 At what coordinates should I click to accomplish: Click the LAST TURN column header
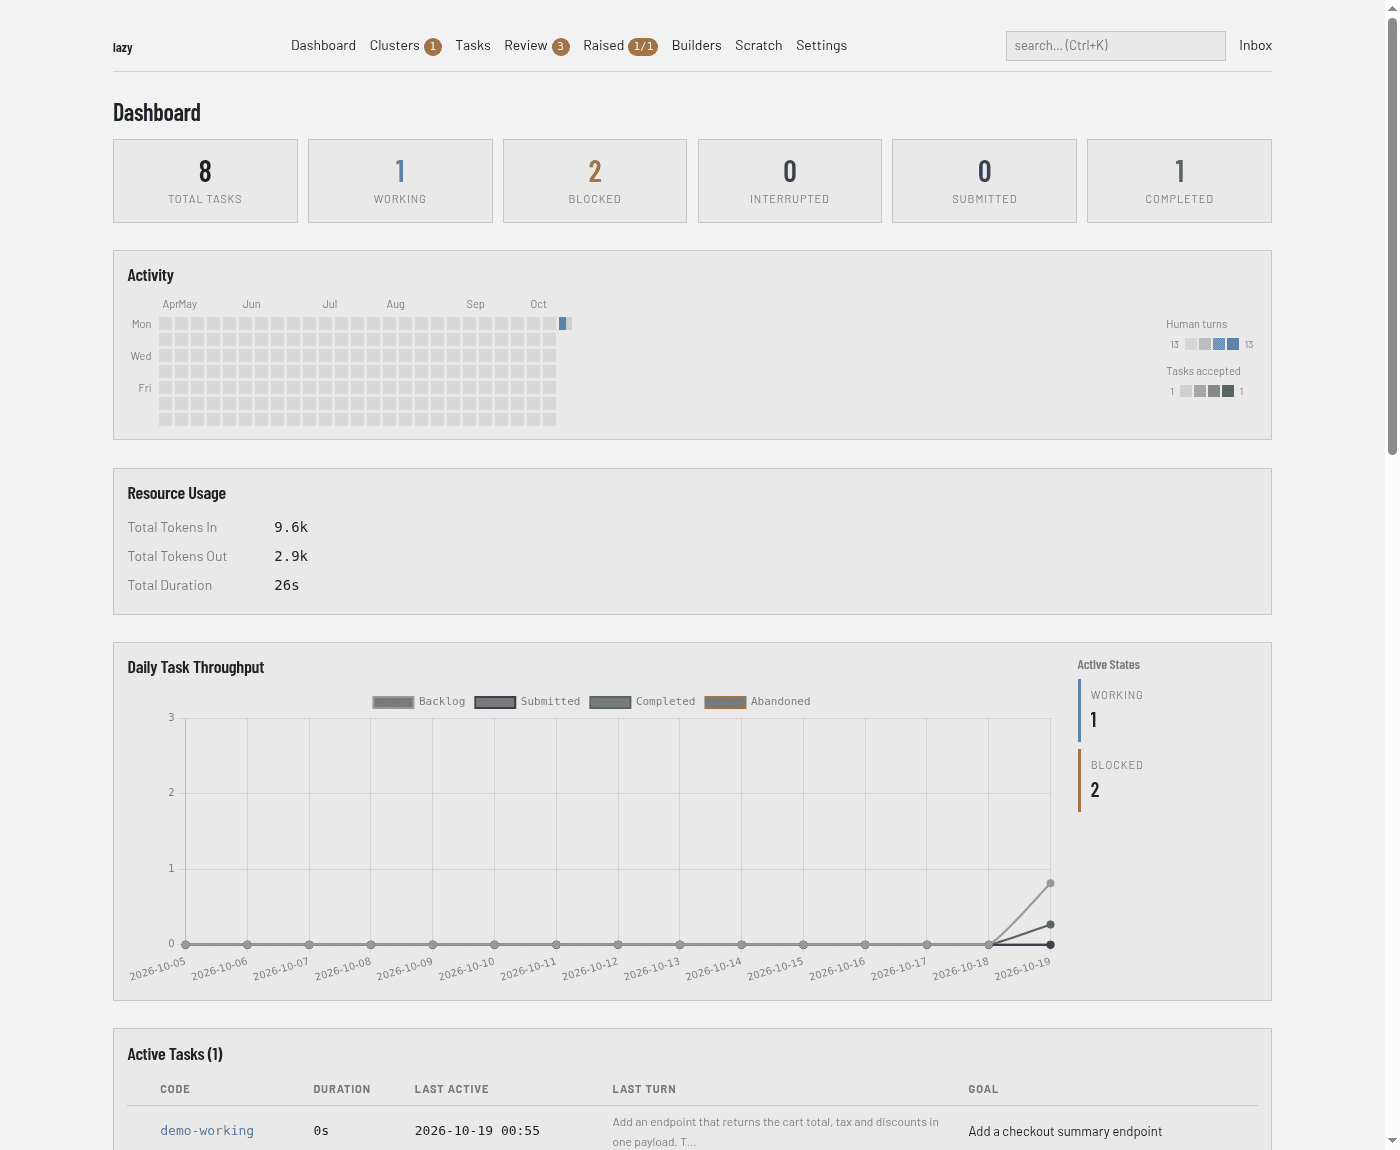[644, 1090]
